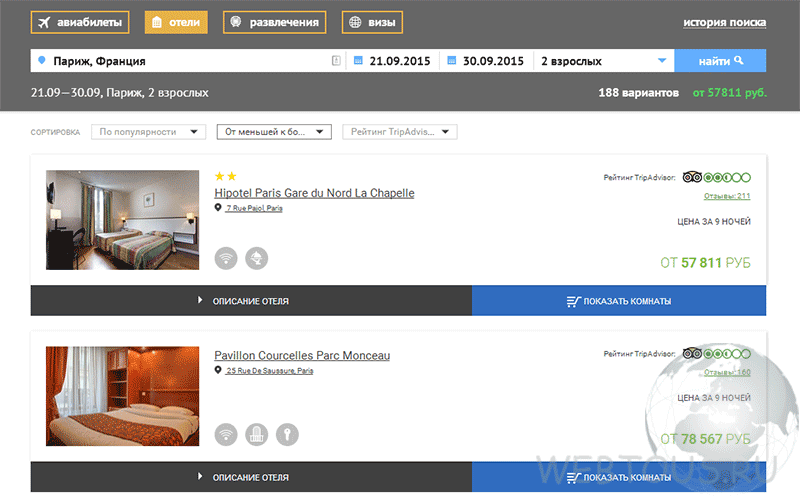Click key amenity icon for Pavillon Courcelles
This screenshot has width=800, height=499.
287,435
